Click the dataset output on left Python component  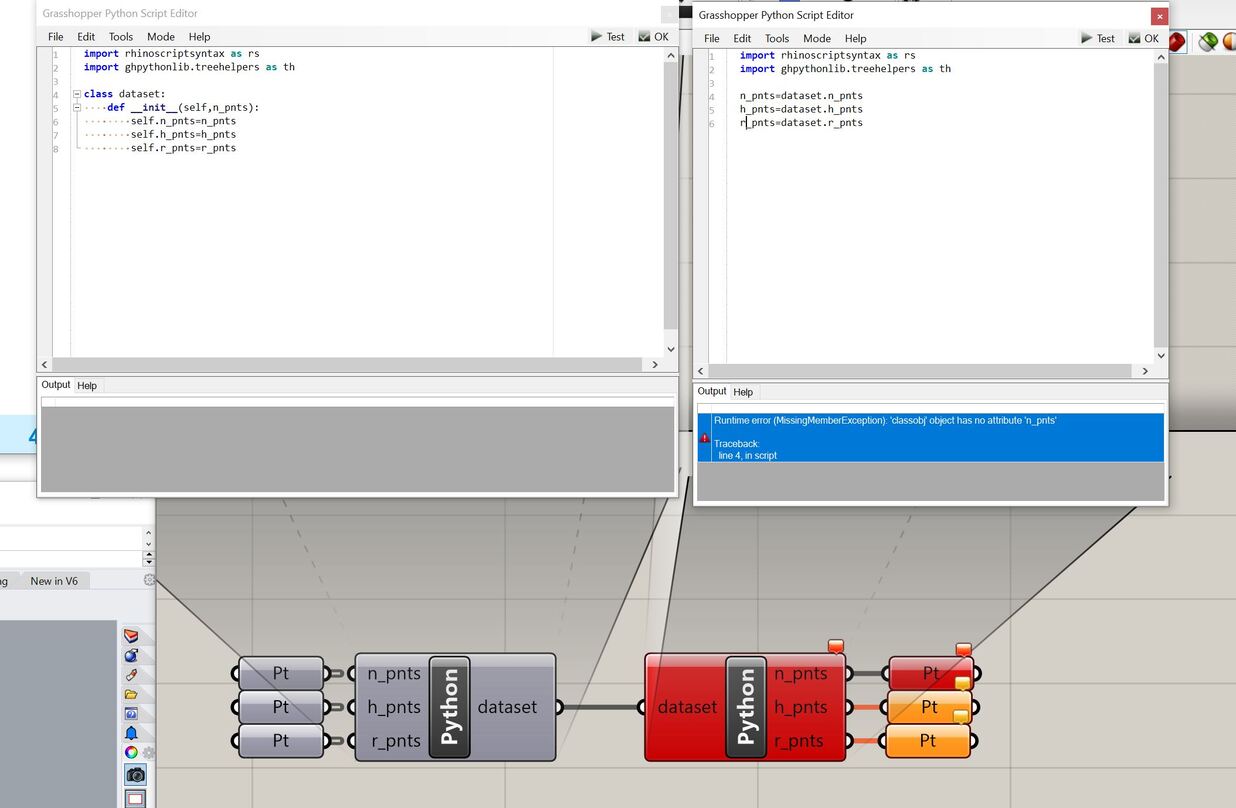tap(507, 707)
